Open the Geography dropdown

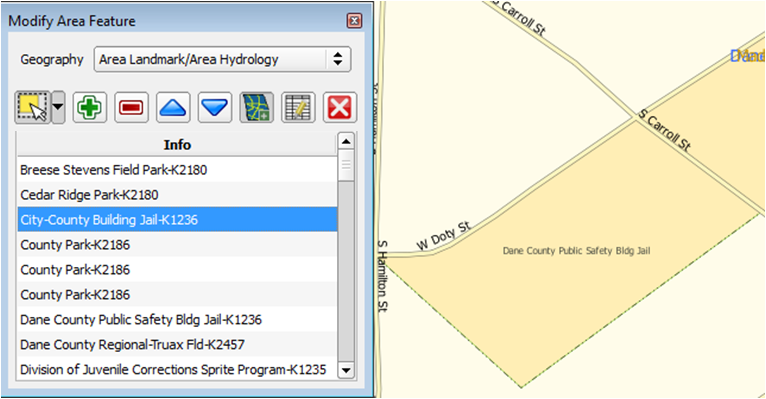222,59
